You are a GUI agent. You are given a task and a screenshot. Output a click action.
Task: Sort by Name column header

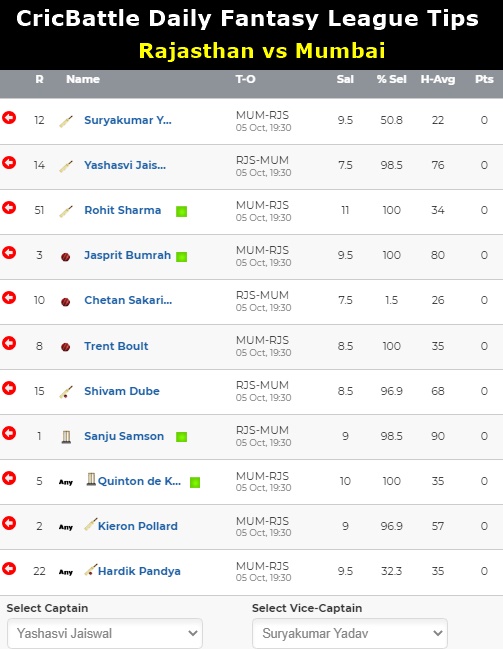pyautogui.click(x=83, y=79)
